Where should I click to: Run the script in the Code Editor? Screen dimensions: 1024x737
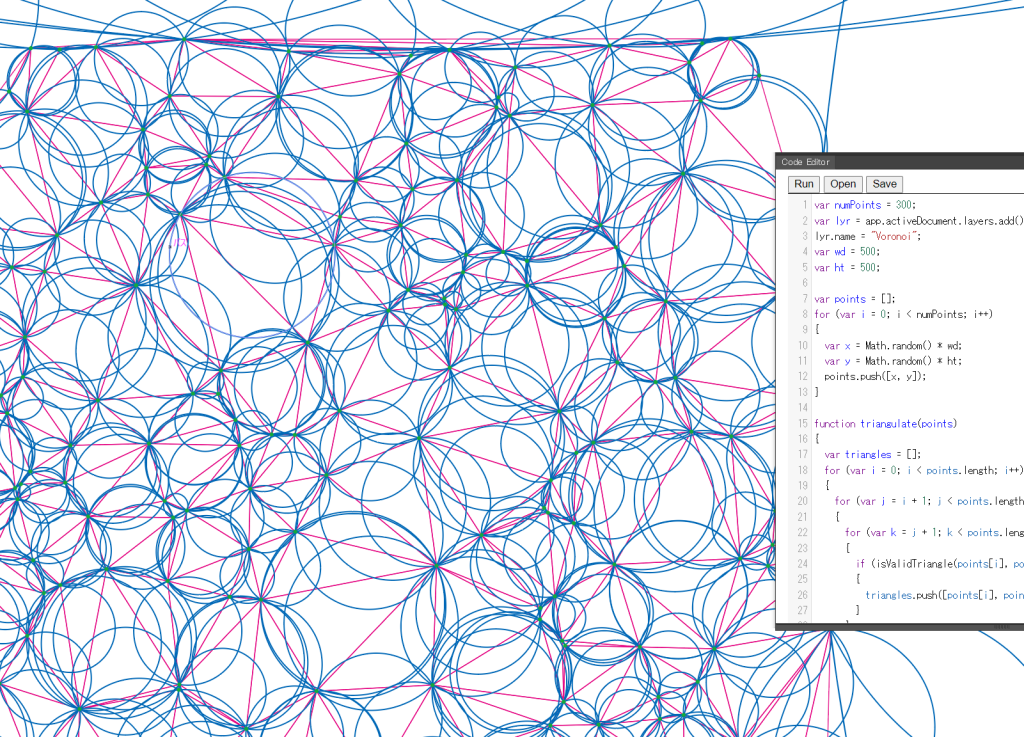pyautogui.click(x=804, y=184)
